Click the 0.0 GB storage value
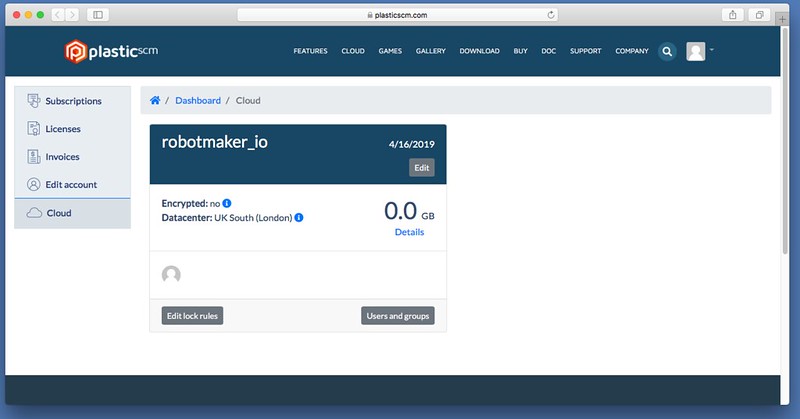The height and width of the screenshot is (419, 800). (409, 211)
